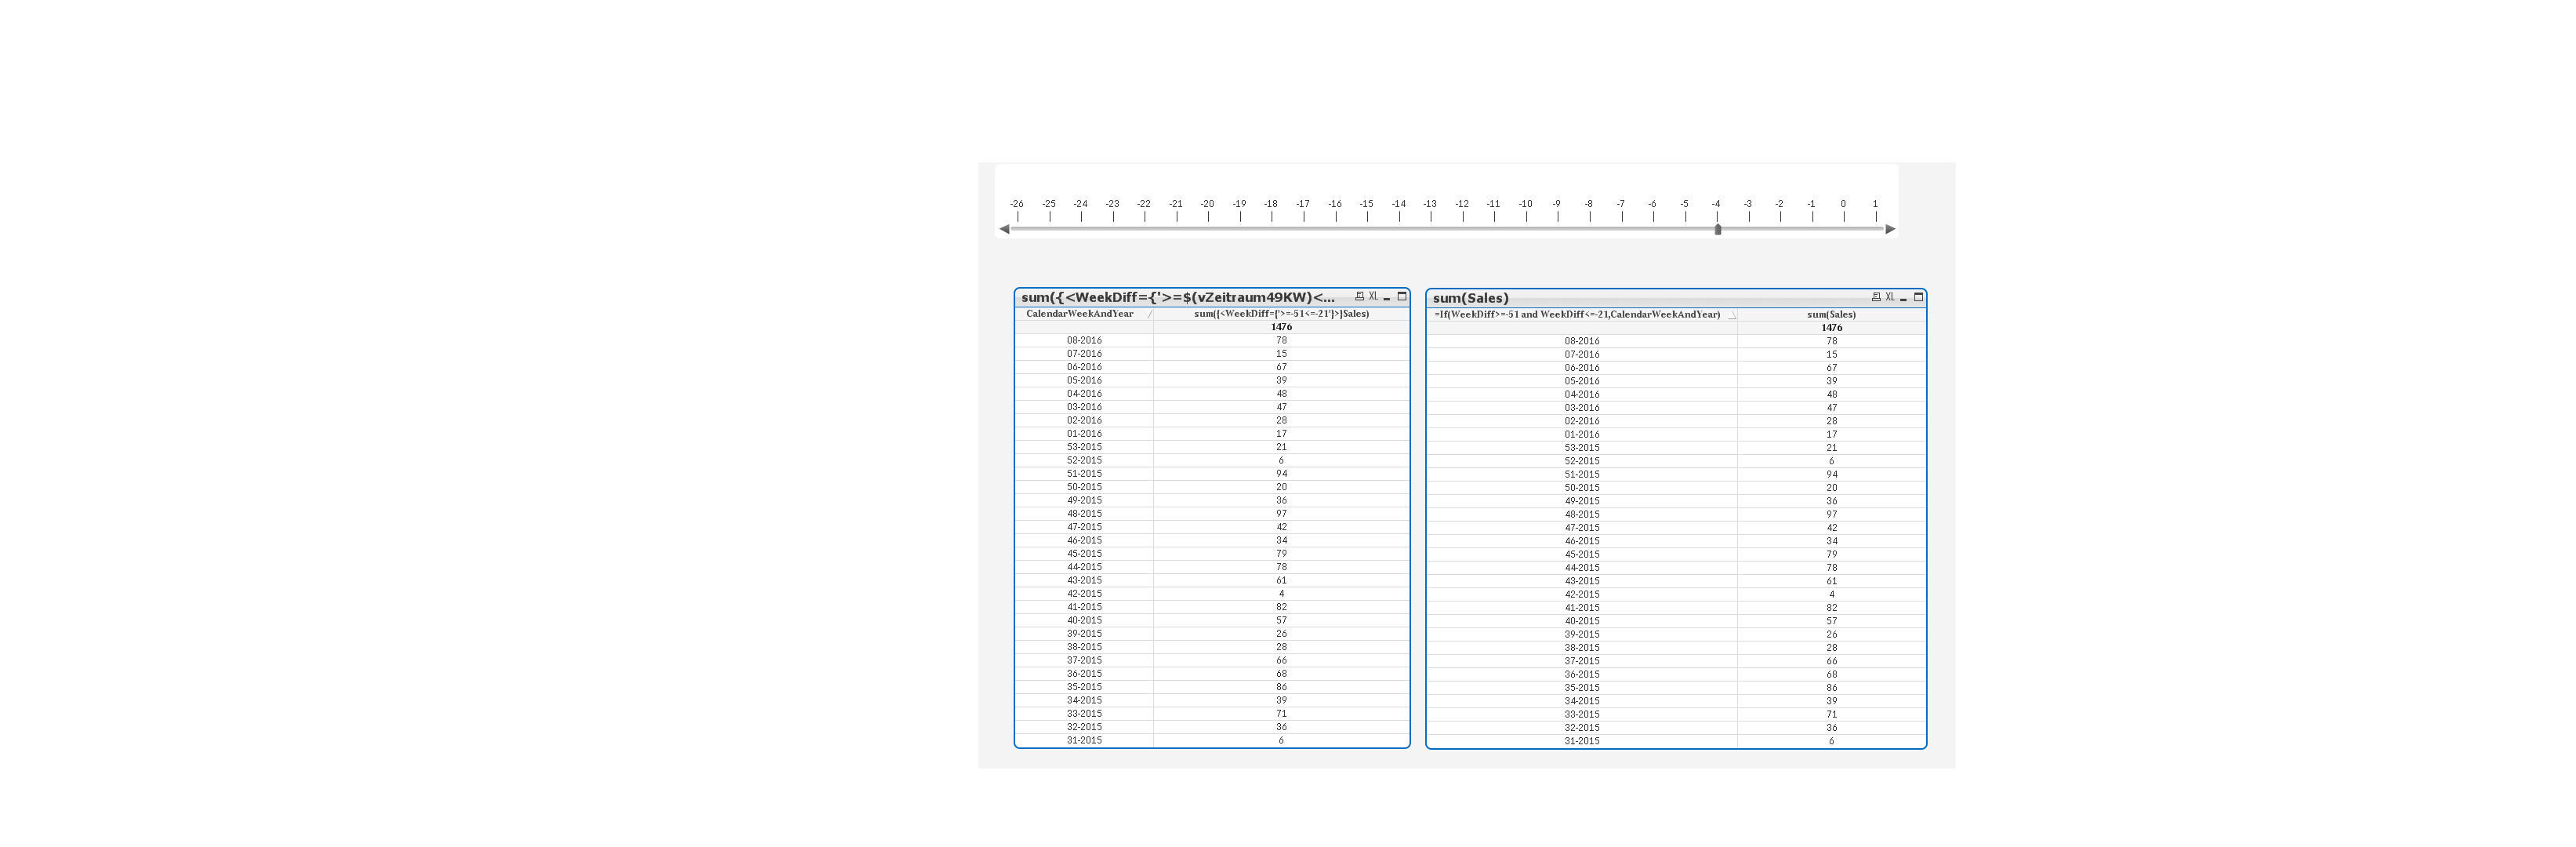
Task: Click right arrow of the slider
Action: (1890, 230)
